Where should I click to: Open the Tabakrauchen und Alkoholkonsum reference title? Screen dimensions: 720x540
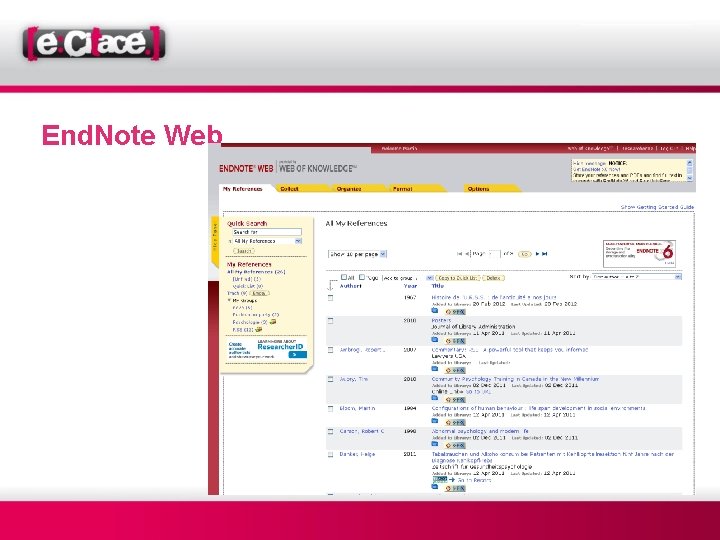pos(553,457)
